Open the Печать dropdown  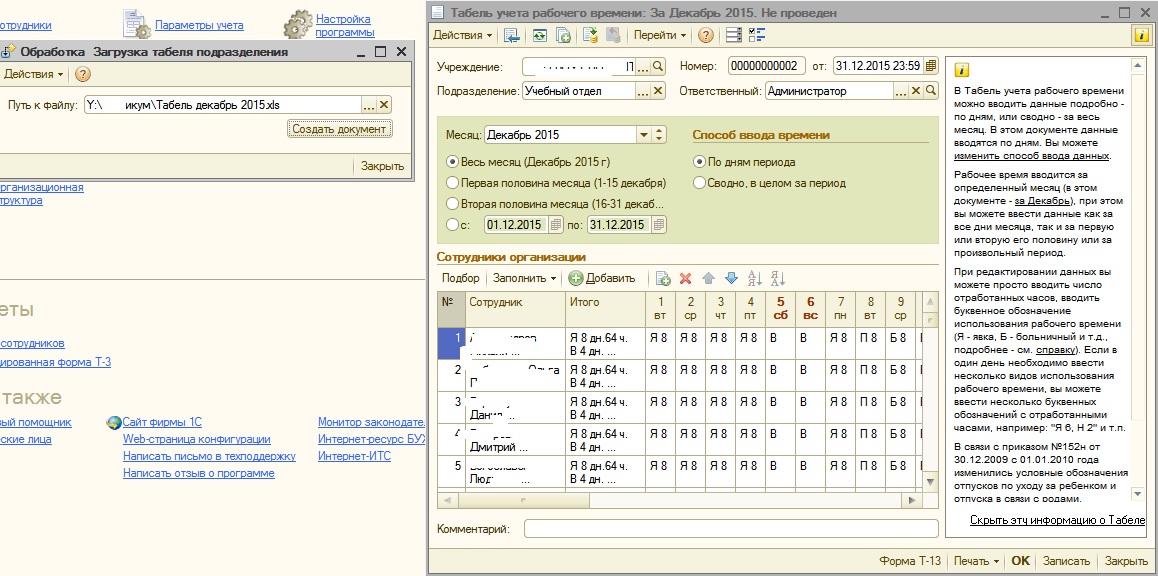976,560
